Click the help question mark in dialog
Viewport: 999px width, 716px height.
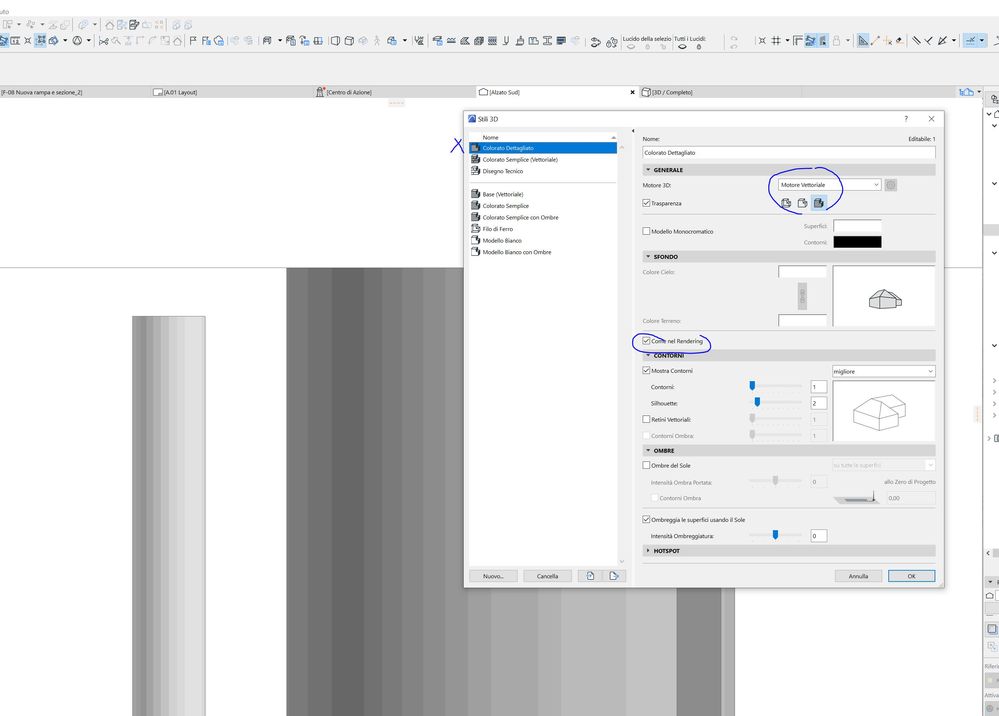point(906,118)
